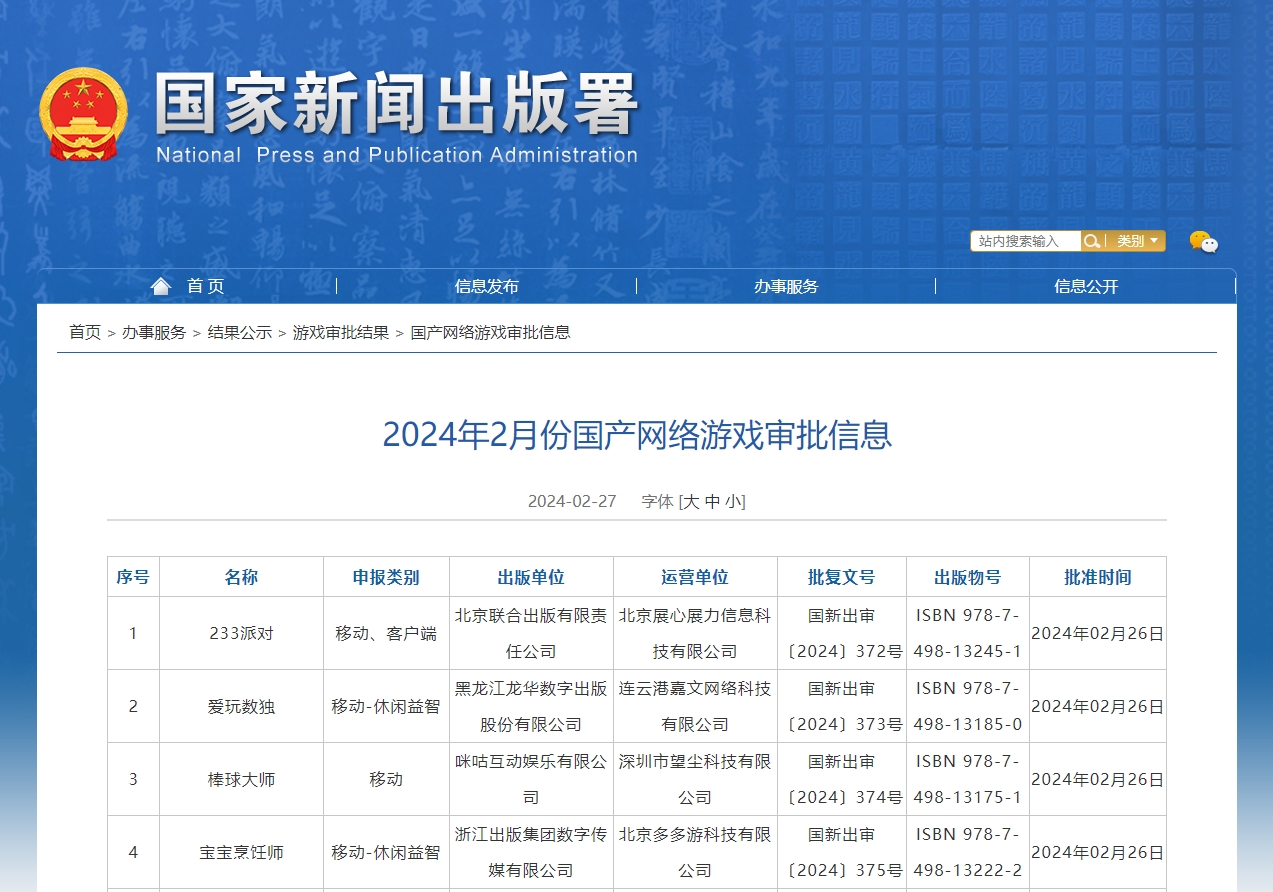Click operator 深圳市望尘科技有限公司
1273x892 pixels.
(695, 780)
